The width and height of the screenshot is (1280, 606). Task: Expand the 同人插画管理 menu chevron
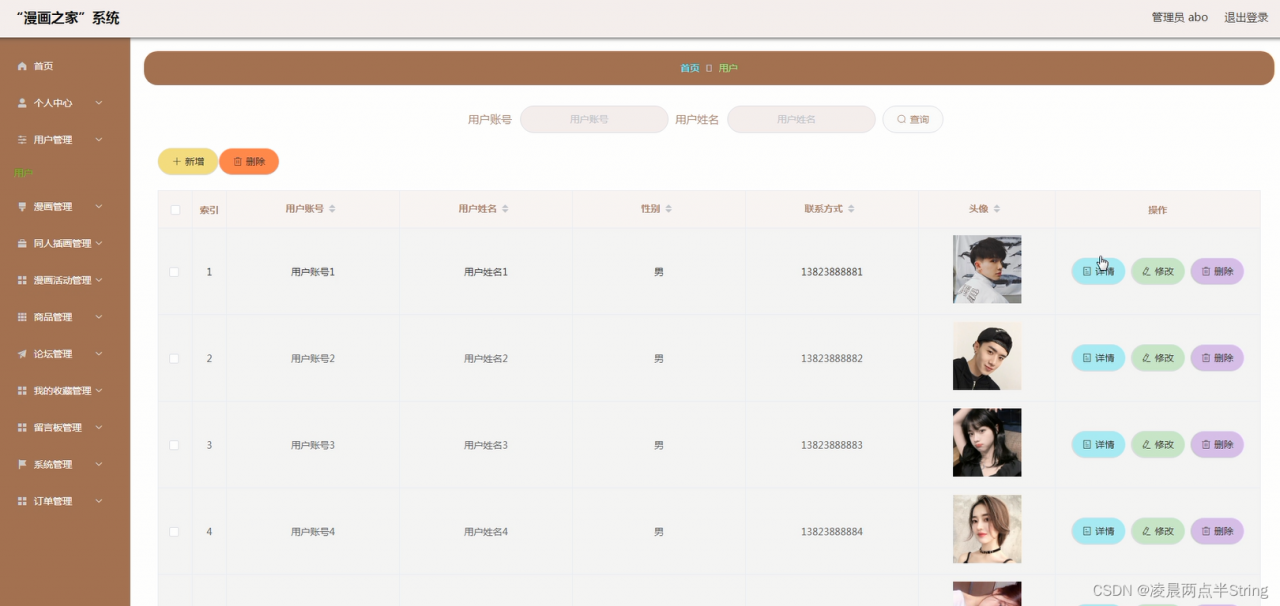(x=99, y=243)
